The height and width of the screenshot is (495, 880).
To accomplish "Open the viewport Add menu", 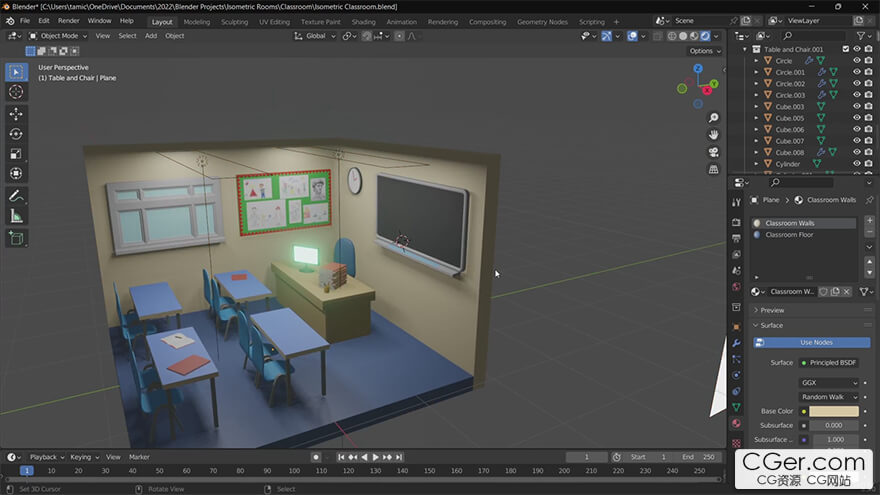I will click(x=151, y=36).
